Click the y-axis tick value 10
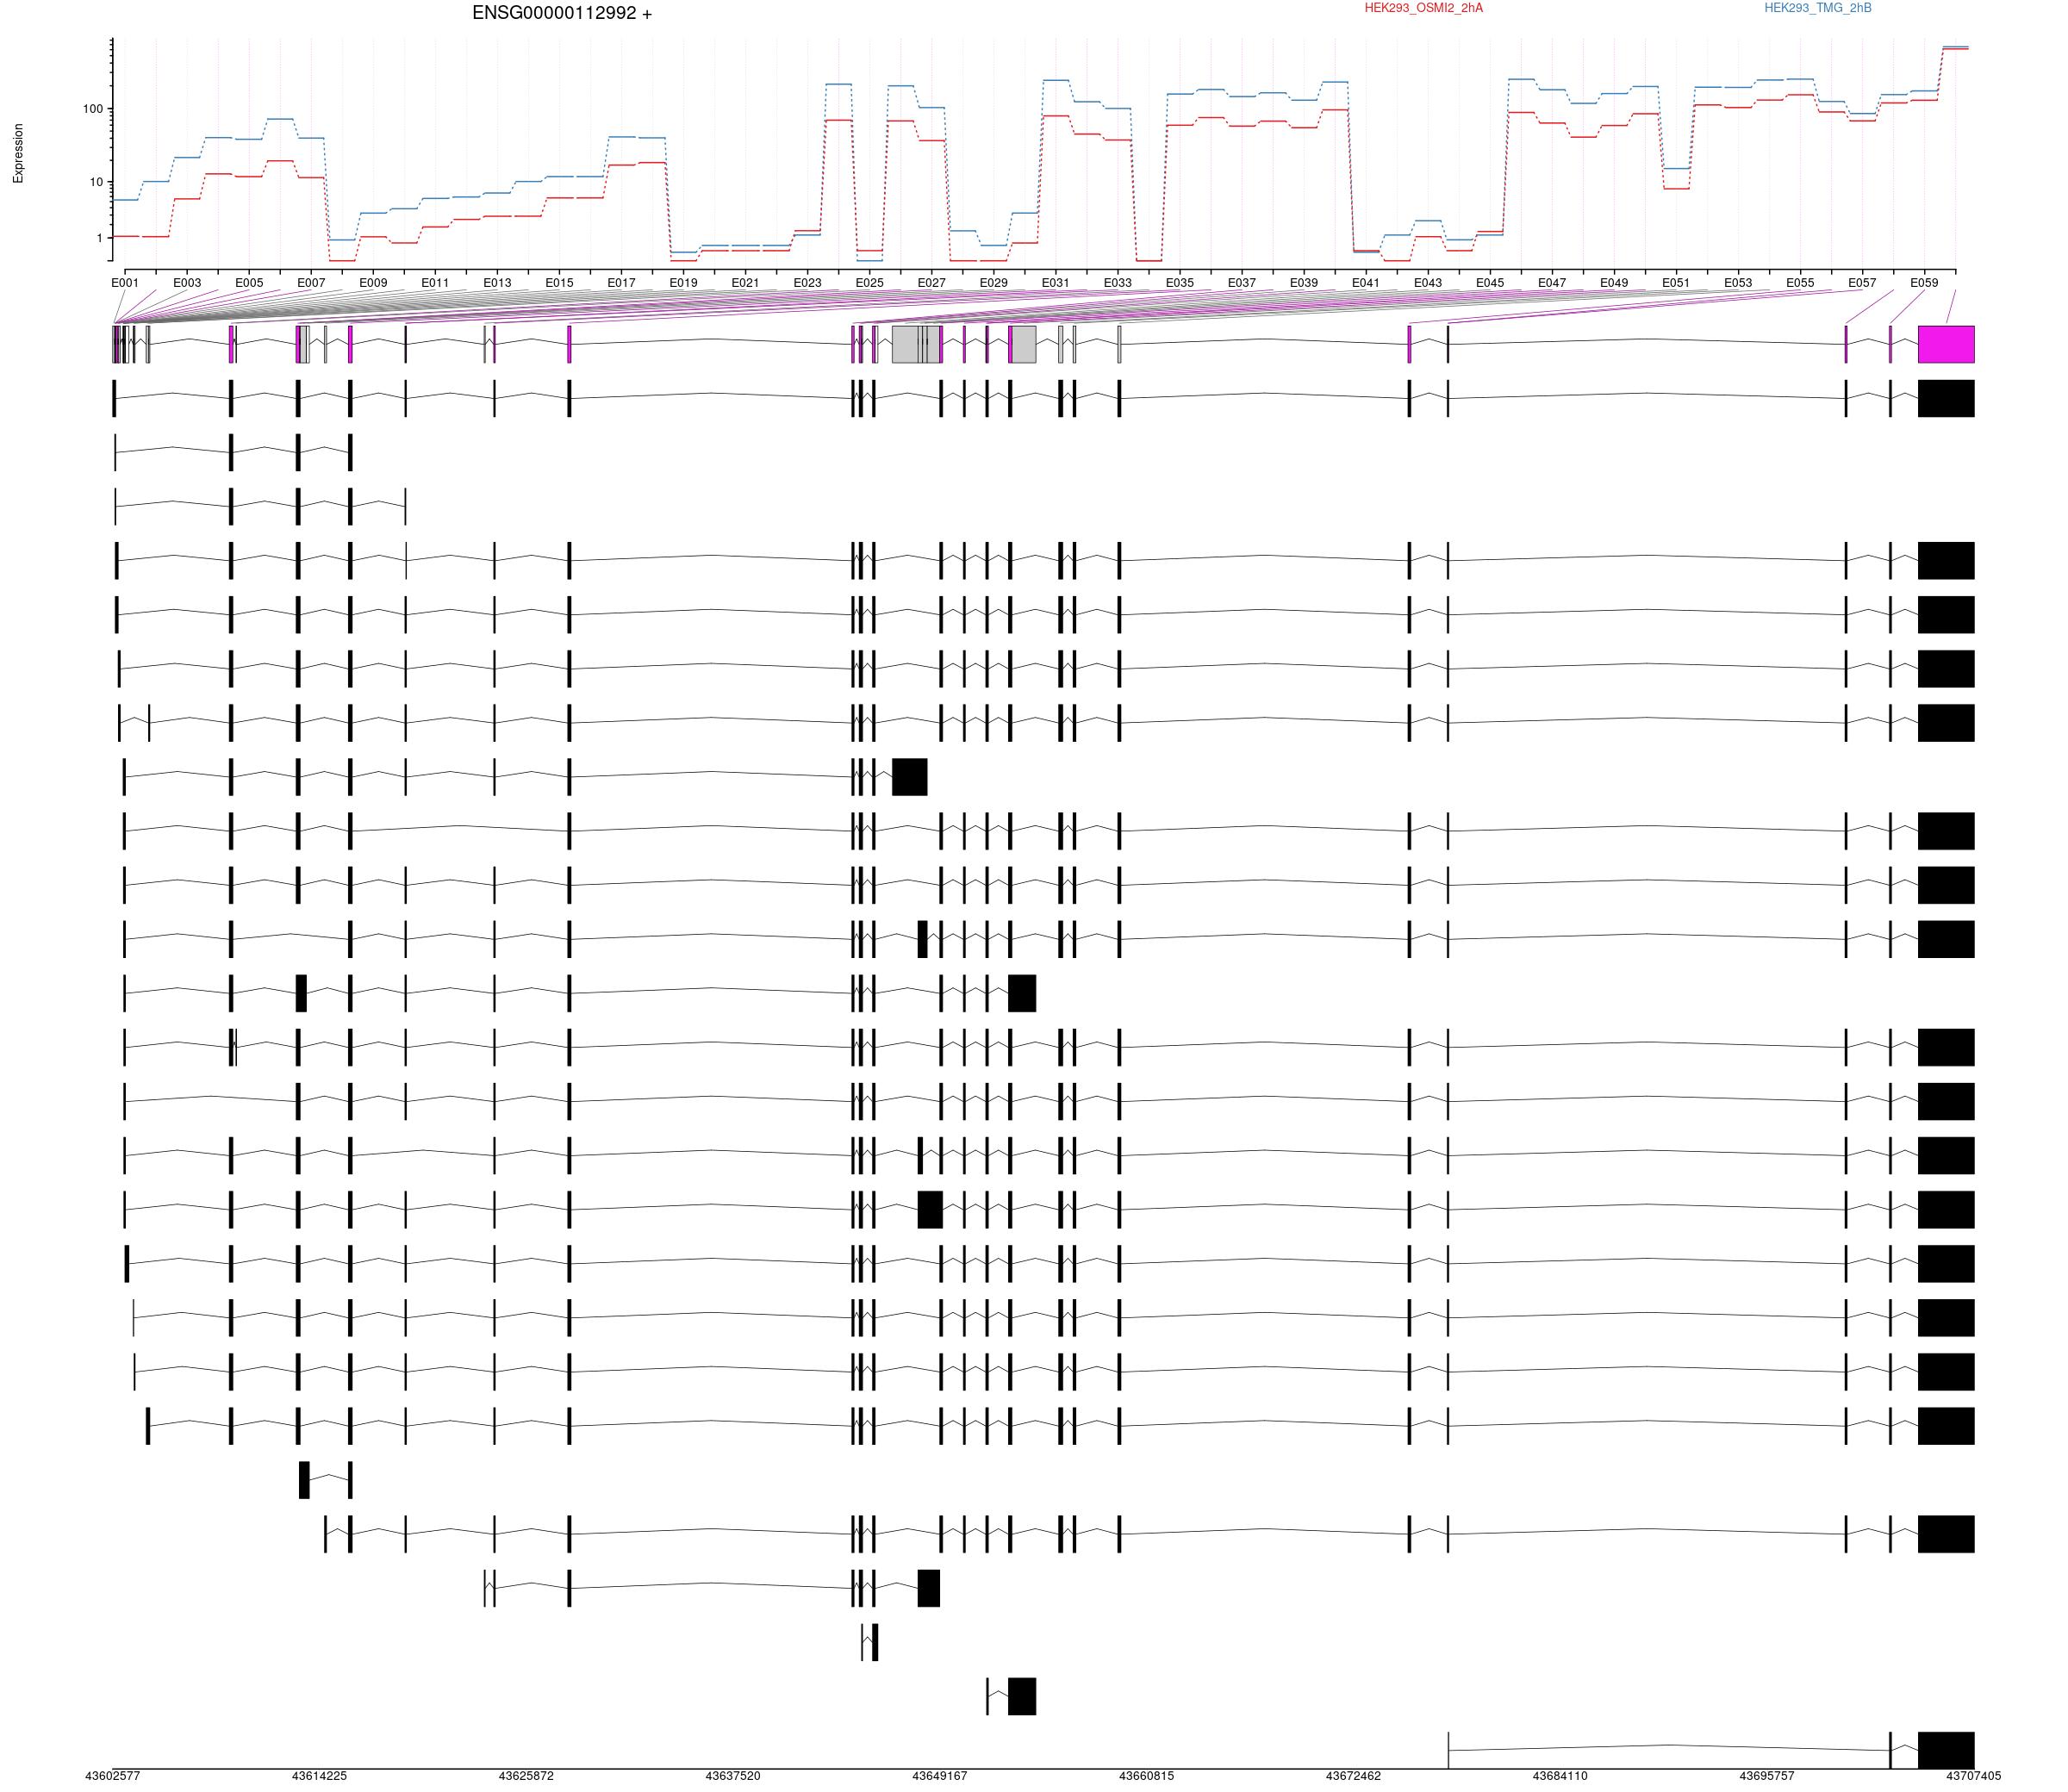2068x1792 pixels. [97, 182]
